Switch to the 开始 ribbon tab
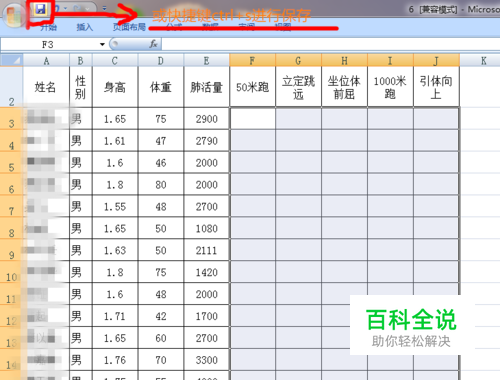 click(49, 27)
